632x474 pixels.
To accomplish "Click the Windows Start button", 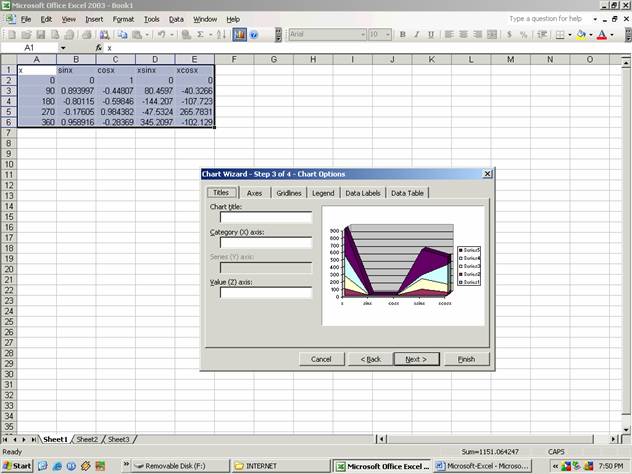I will coord(17,466).
